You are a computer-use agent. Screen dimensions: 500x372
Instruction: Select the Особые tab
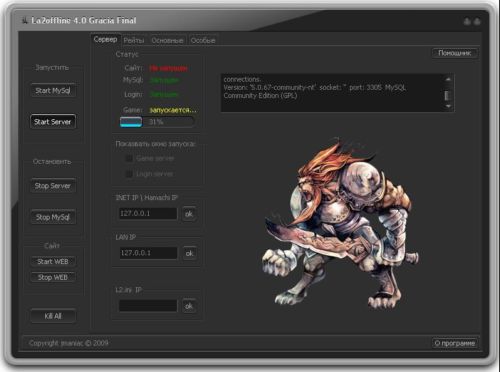[203, 41]
